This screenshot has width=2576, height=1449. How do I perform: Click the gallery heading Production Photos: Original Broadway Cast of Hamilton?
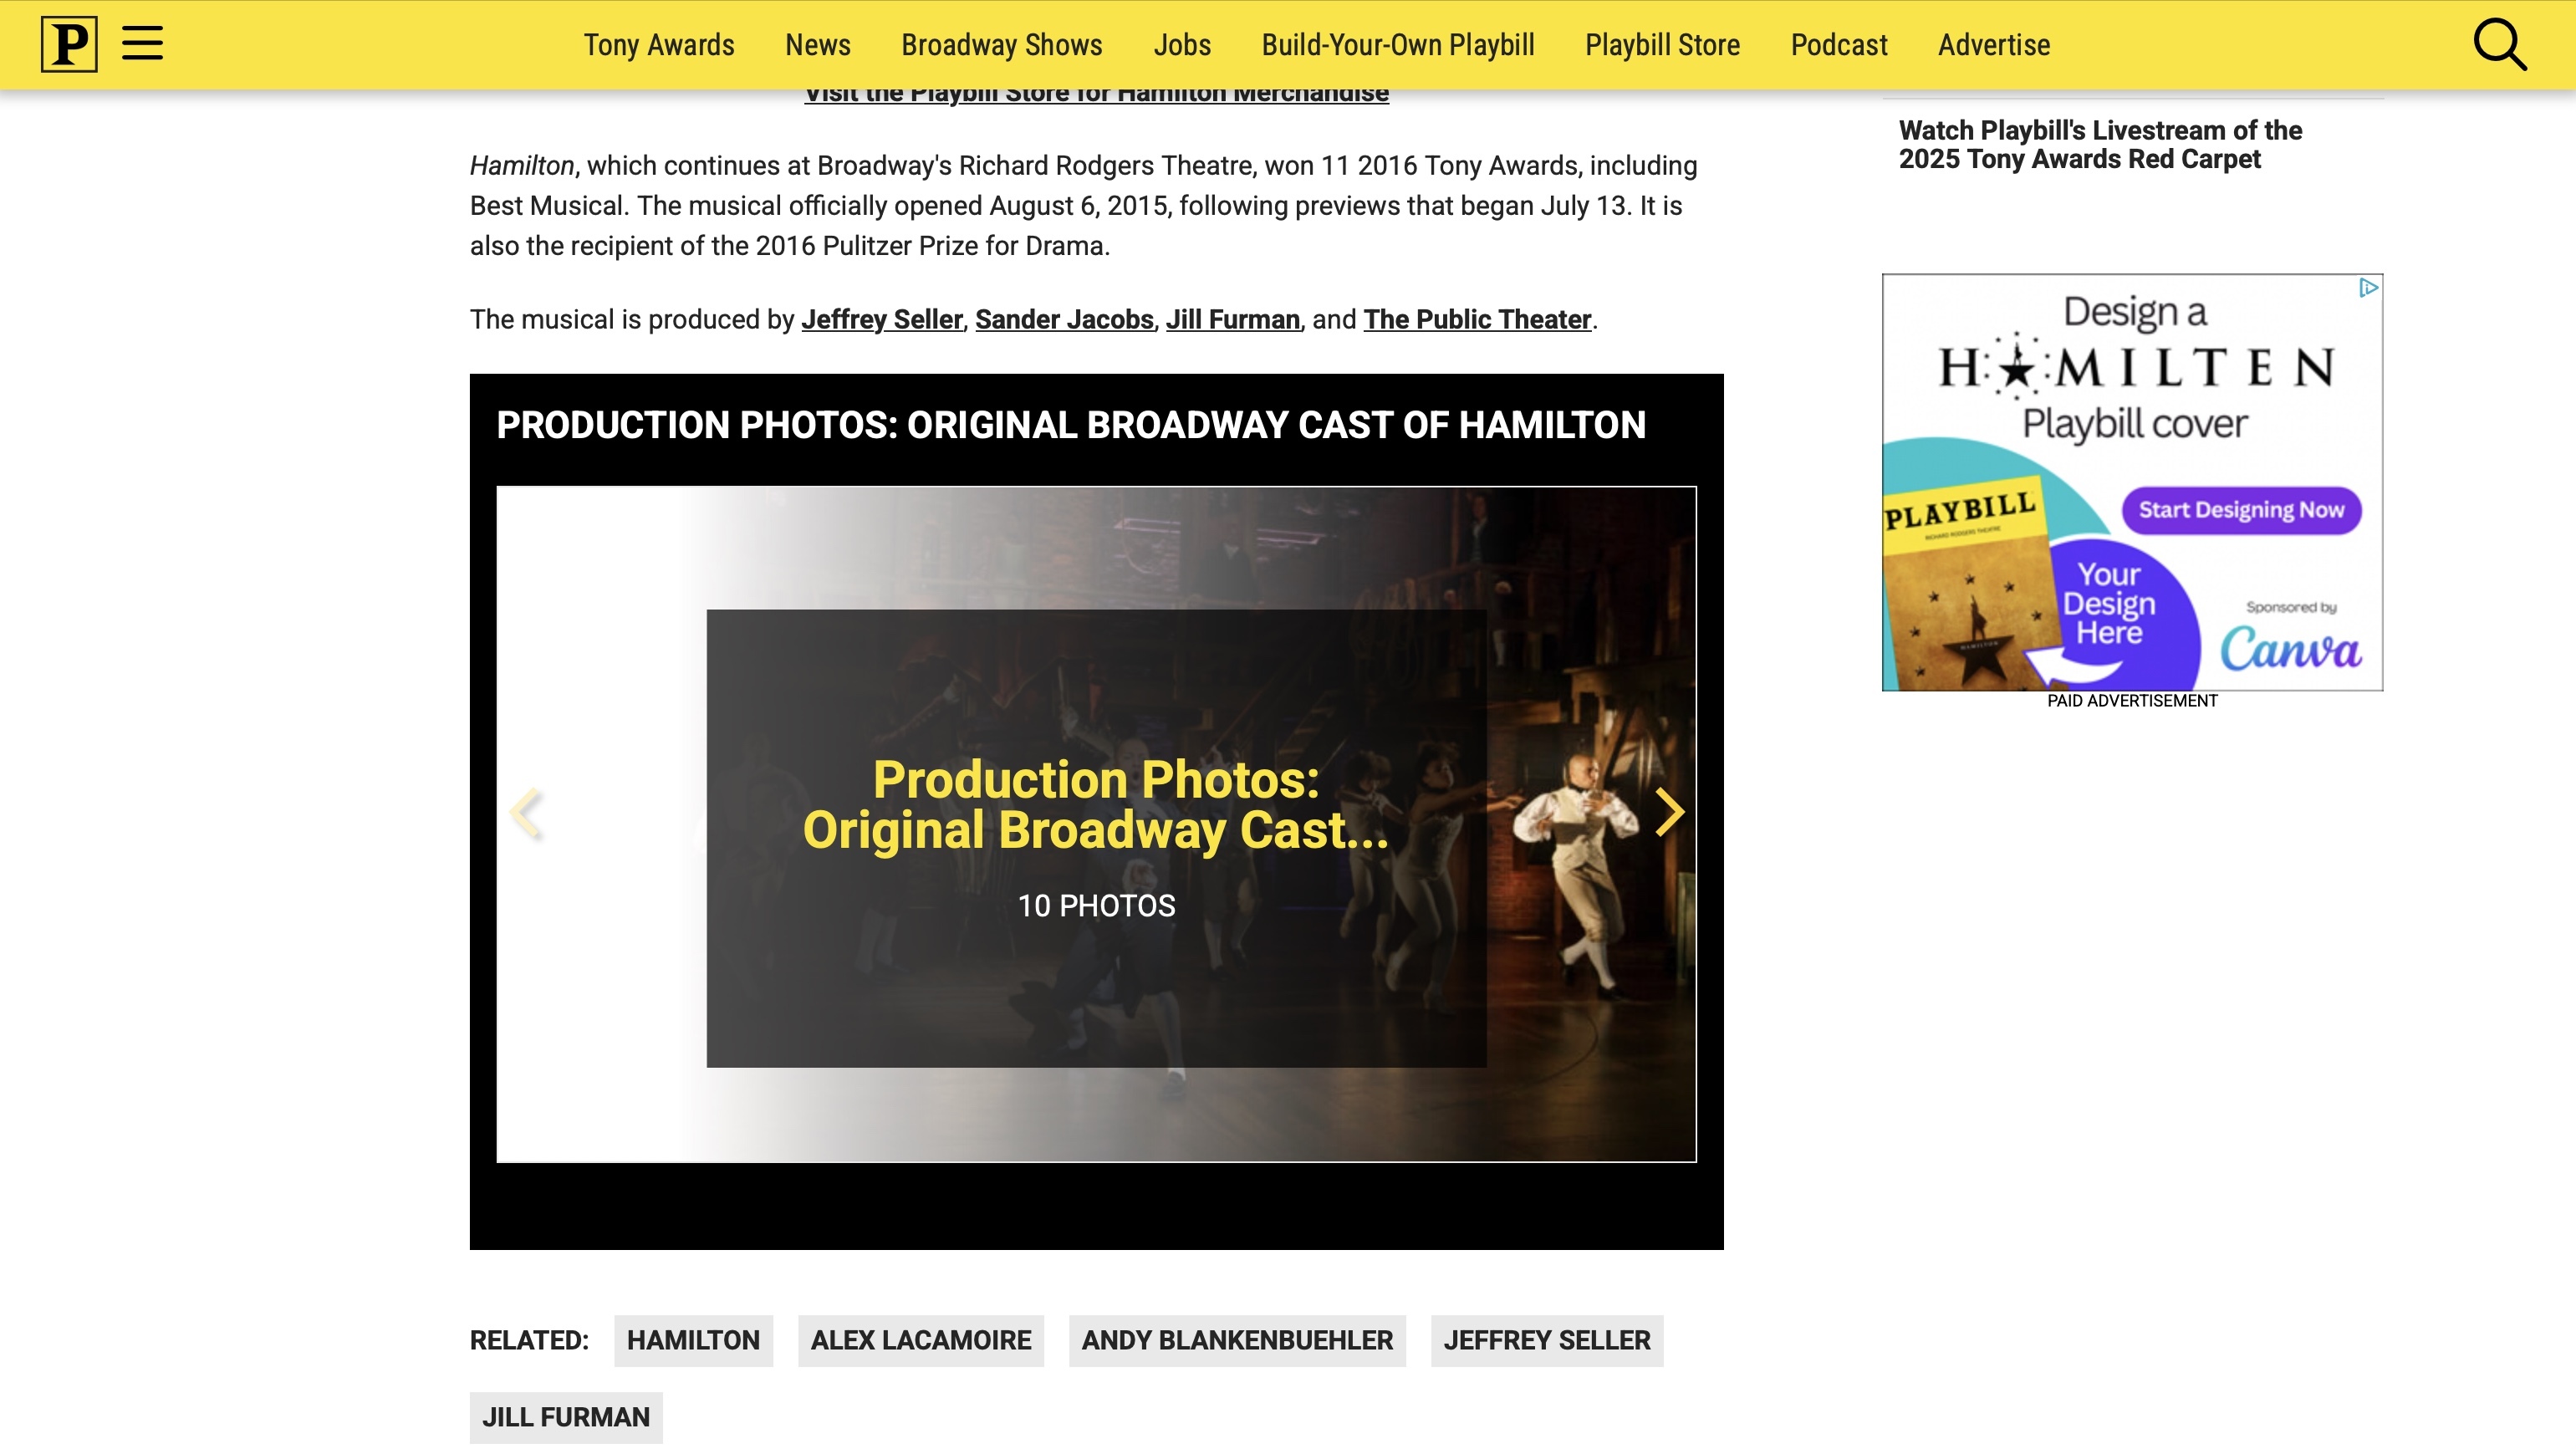point(1071,425)
